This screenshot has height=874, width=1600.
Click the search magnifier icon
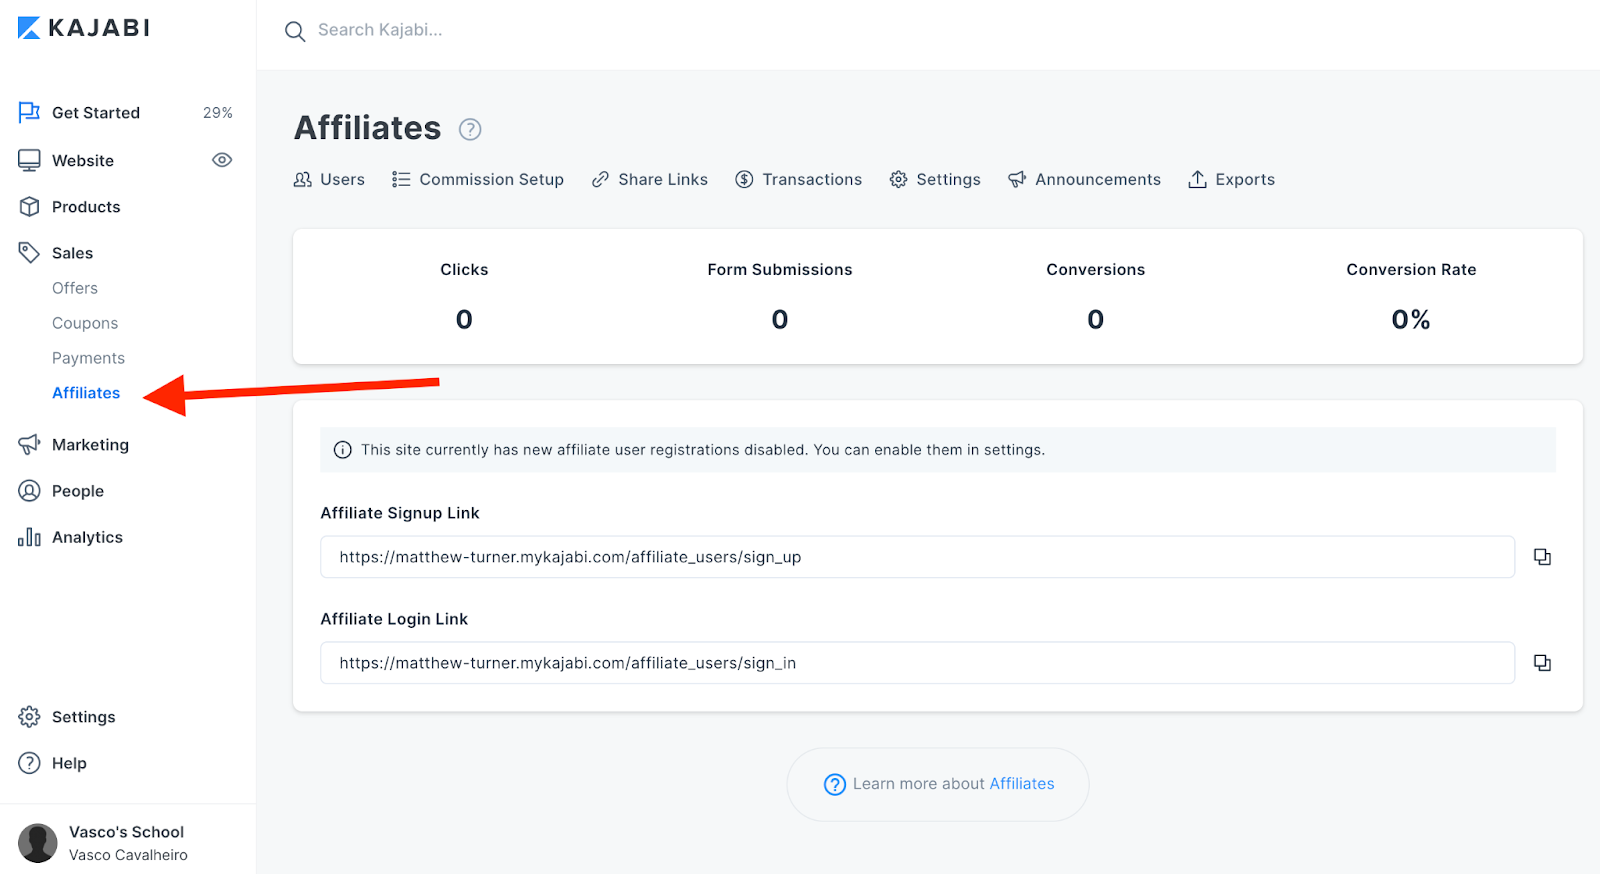click(295, 32)
